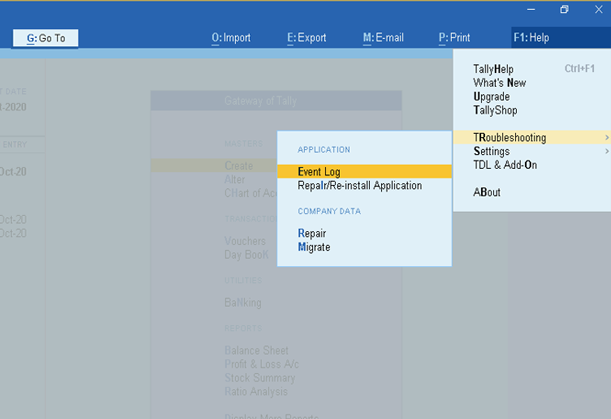This screenshot has width=611, height=419.
Task: Click the Gateway of Tally title
Action: click(260, 101)
